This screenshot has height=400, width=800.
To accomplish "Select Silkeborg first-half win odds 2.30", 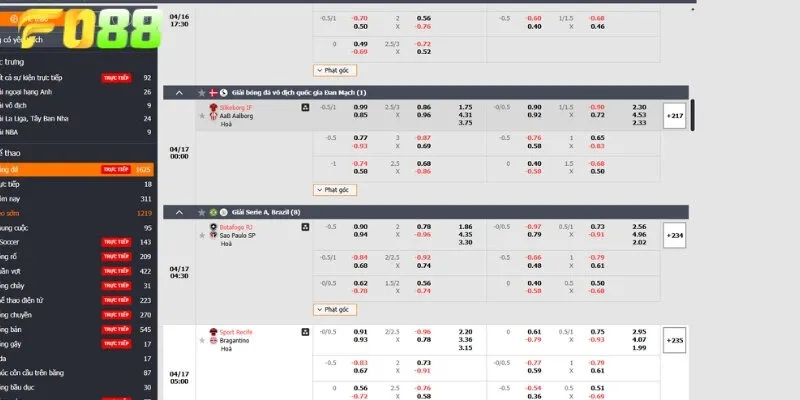I will 639,108.
